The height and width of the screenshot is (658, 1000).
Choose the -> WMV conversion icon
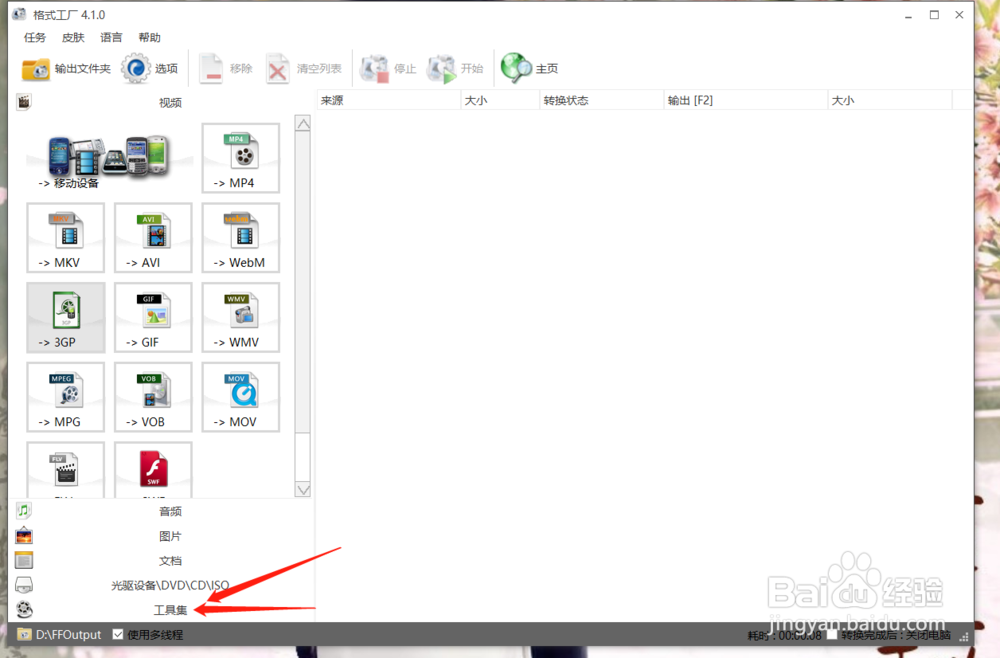240,318
